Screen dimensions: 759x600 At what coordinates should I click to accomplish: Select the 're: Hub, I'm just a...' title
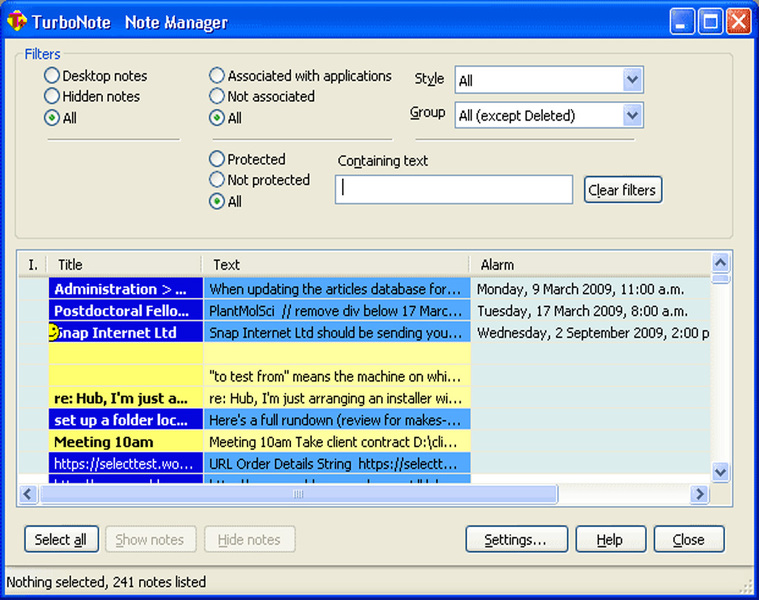pos(125,398)
